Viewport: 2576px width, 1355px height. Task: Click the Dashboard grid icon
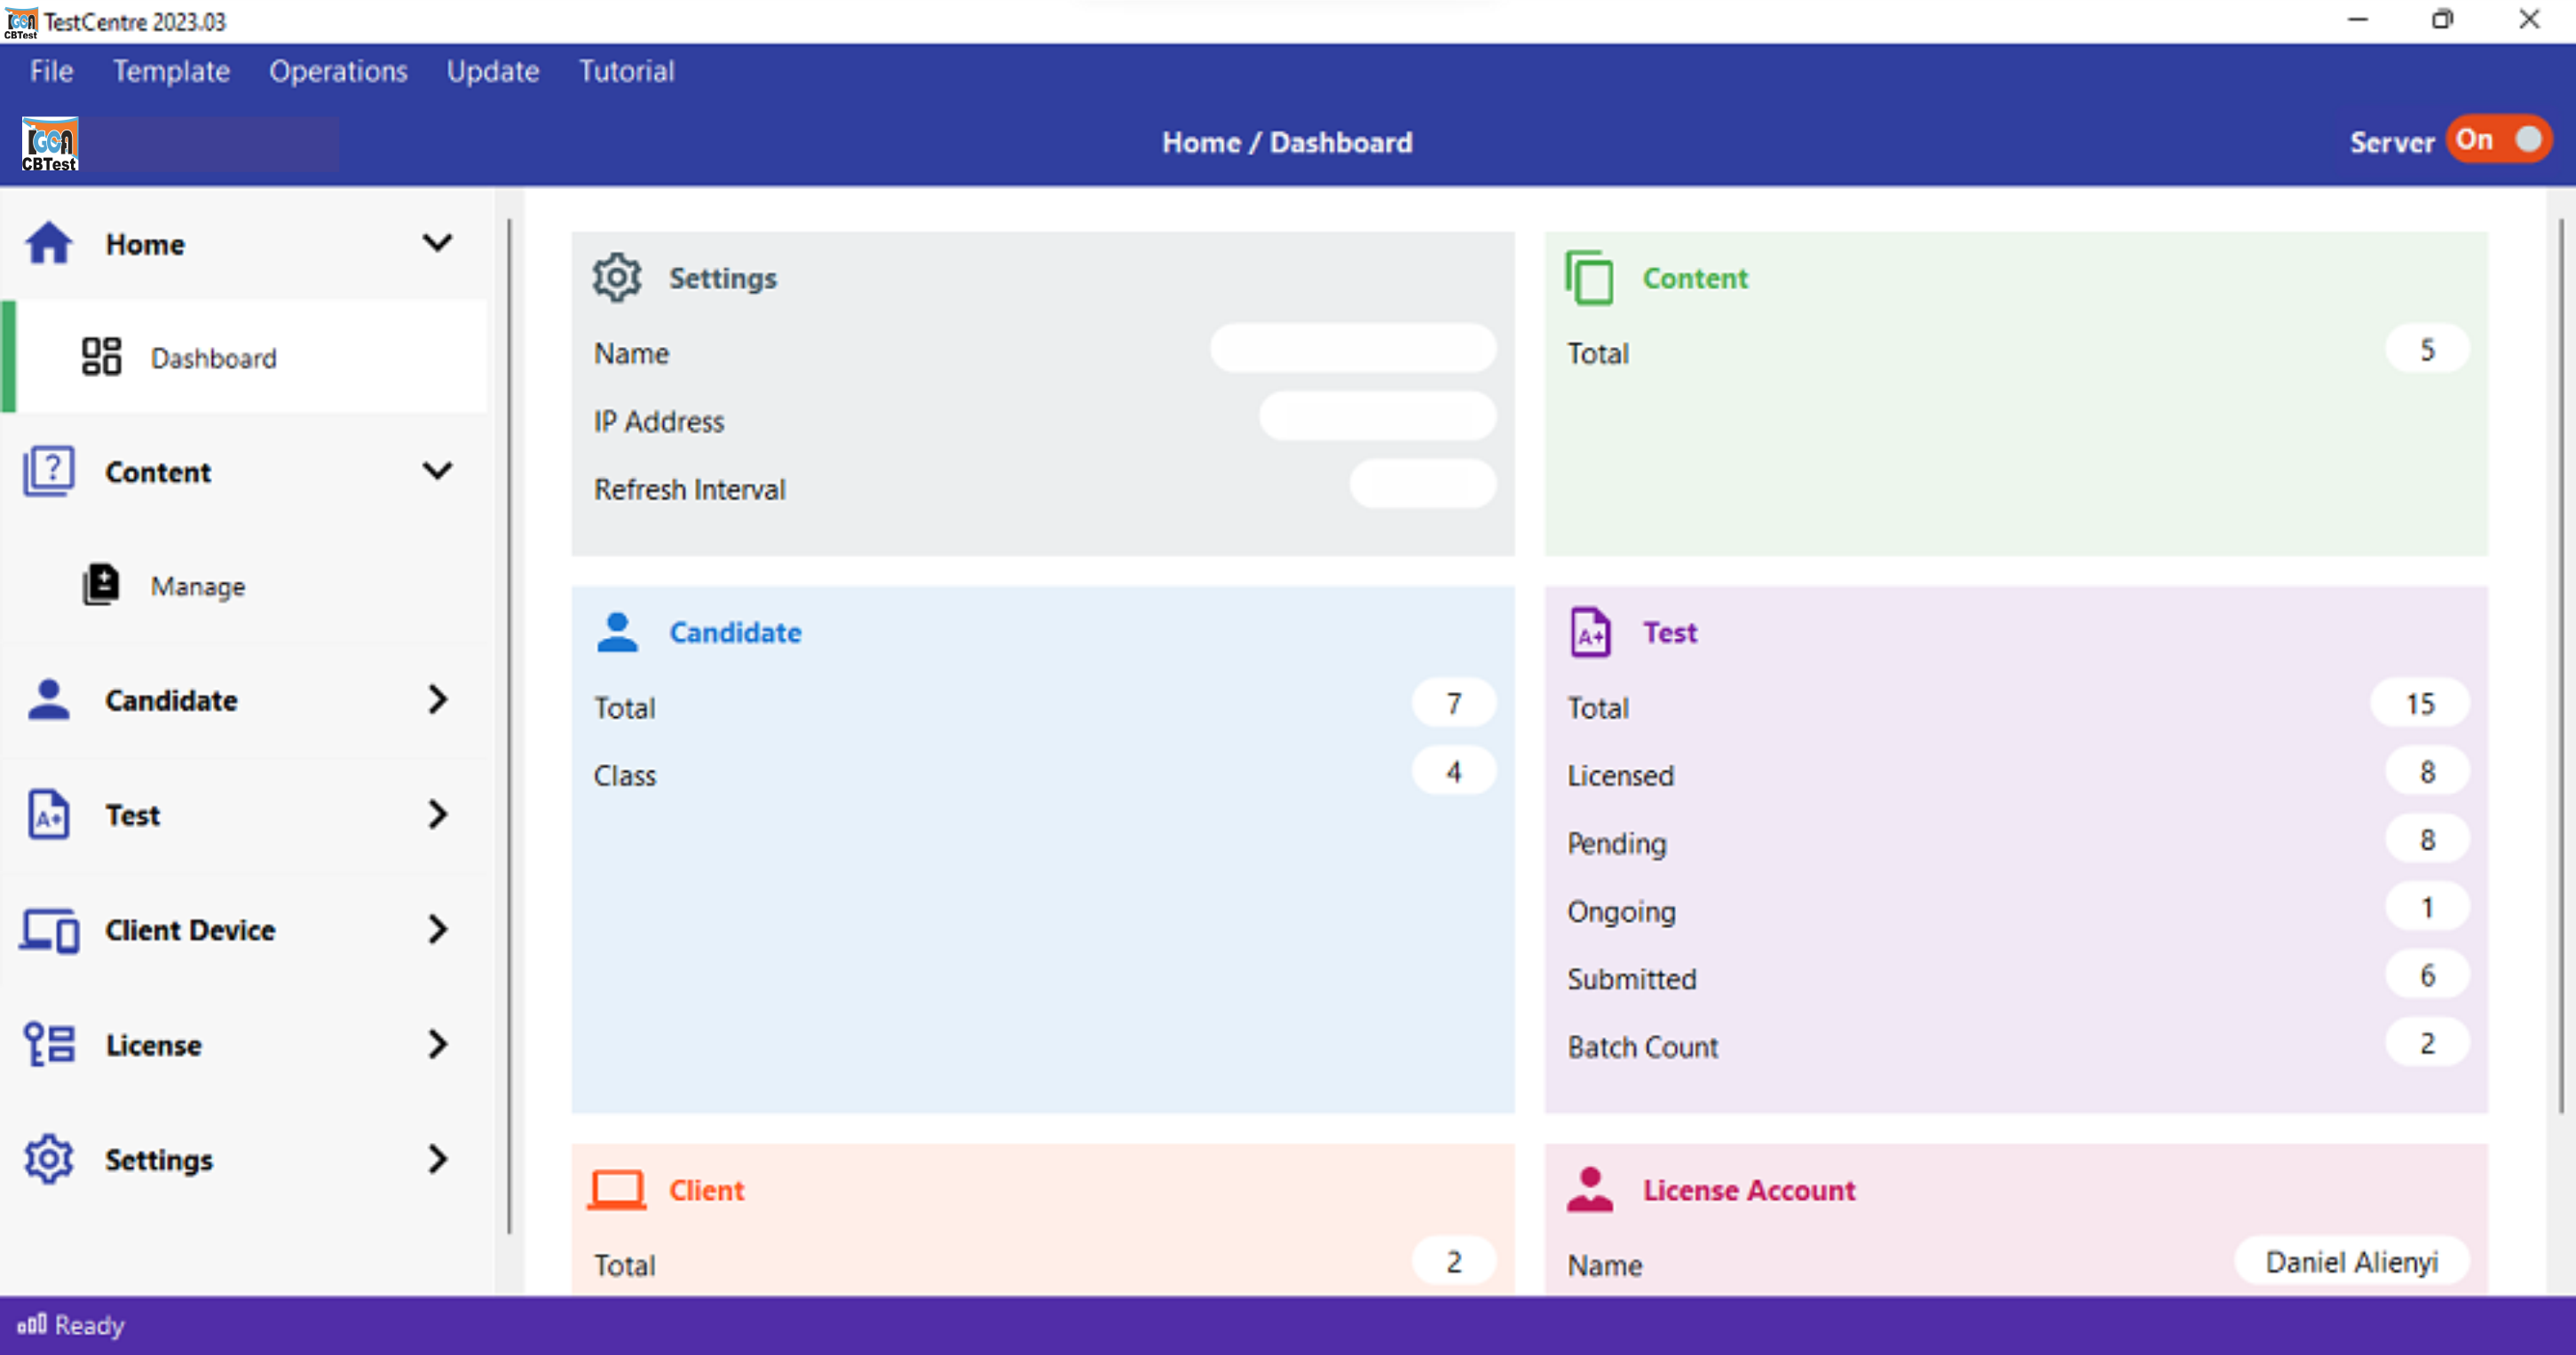click(x=101, y=357)
